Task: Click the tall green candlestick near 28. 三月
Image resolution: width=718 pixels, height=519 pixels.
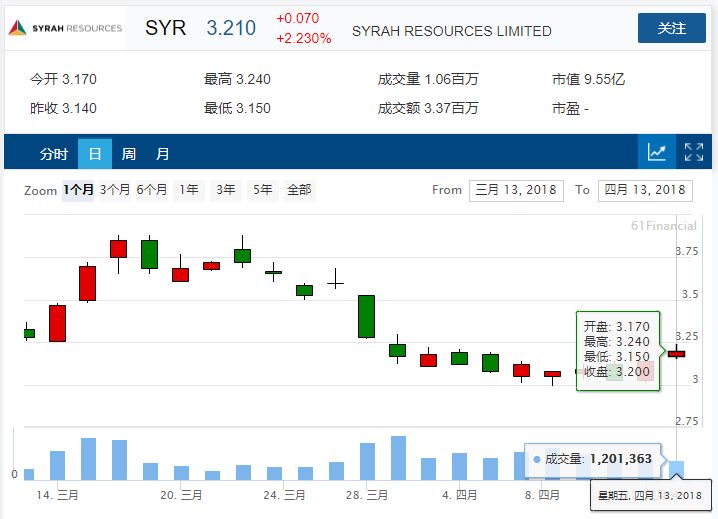Action: tap(366, 317)
